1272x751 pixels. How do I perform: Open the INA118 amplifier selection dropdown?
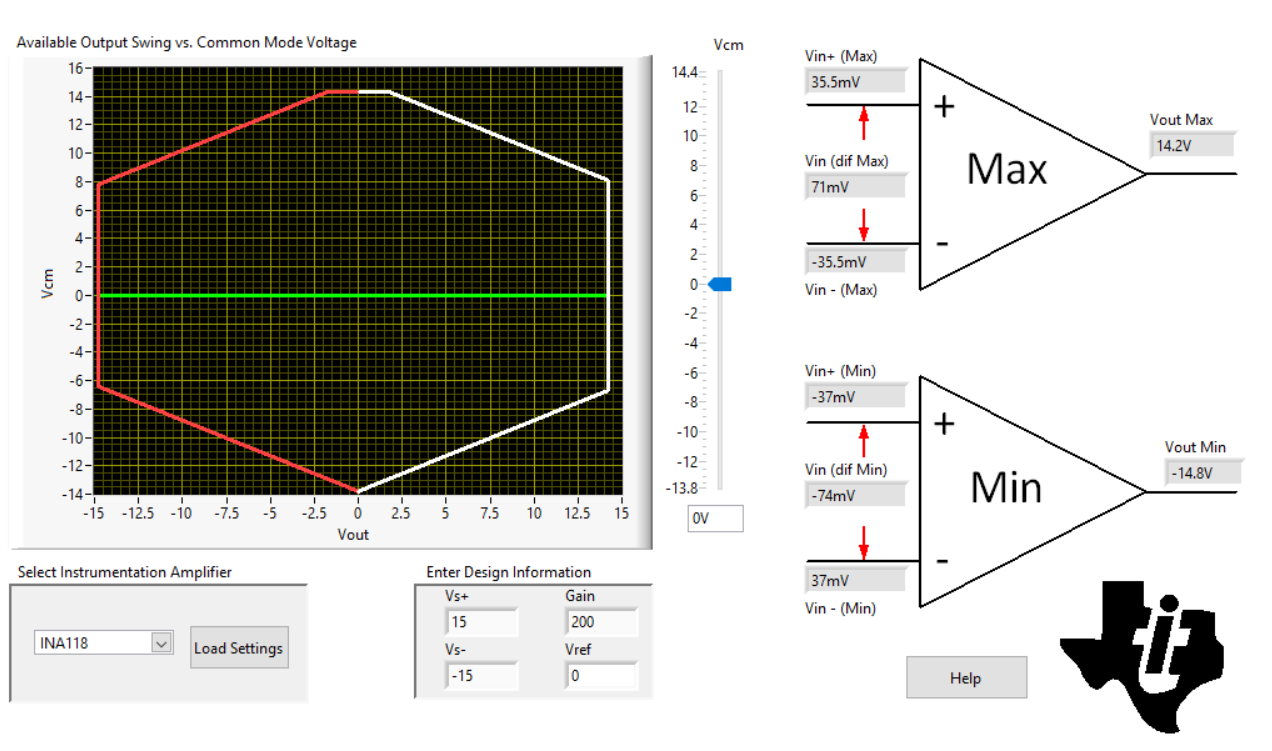click(161, 643)
